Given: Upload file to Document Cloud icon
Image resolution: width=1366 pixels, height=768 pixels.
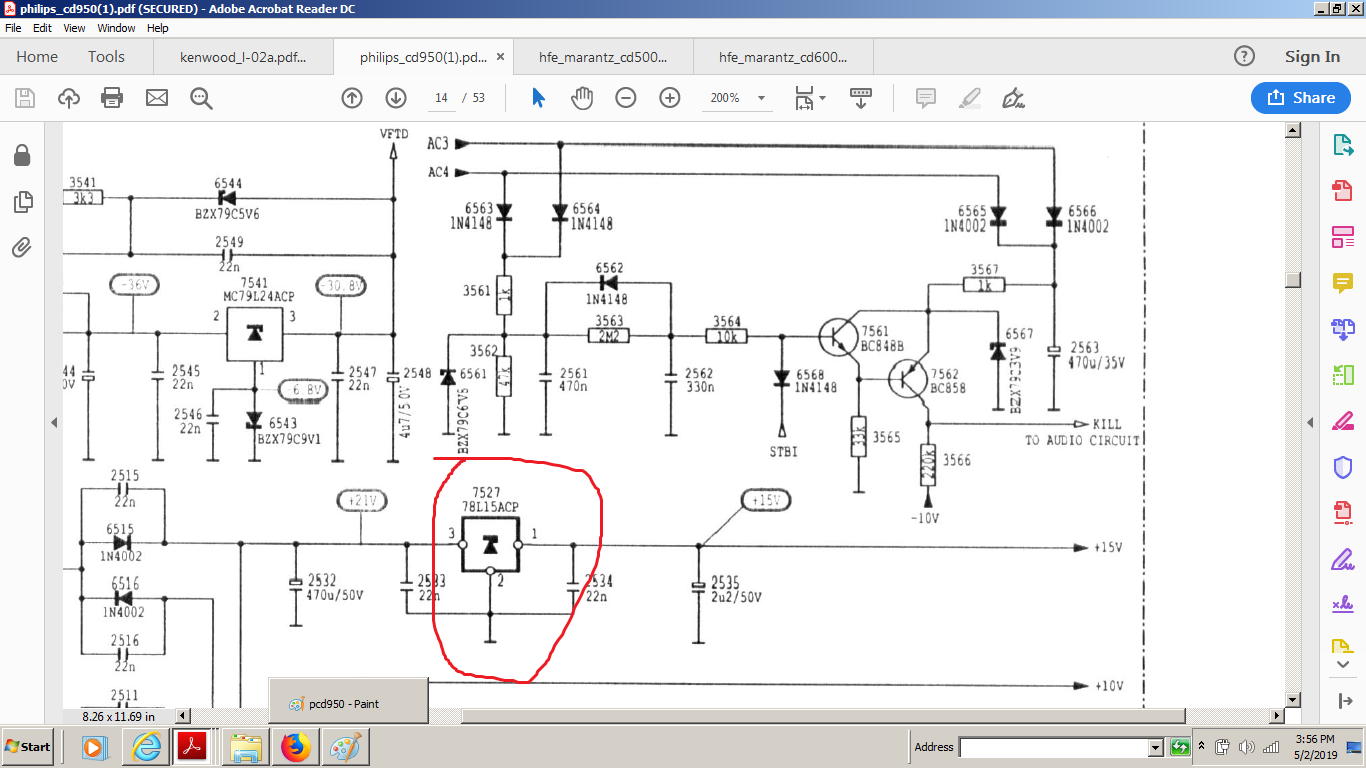Looking at the screenshot, I should pos(69,98).
